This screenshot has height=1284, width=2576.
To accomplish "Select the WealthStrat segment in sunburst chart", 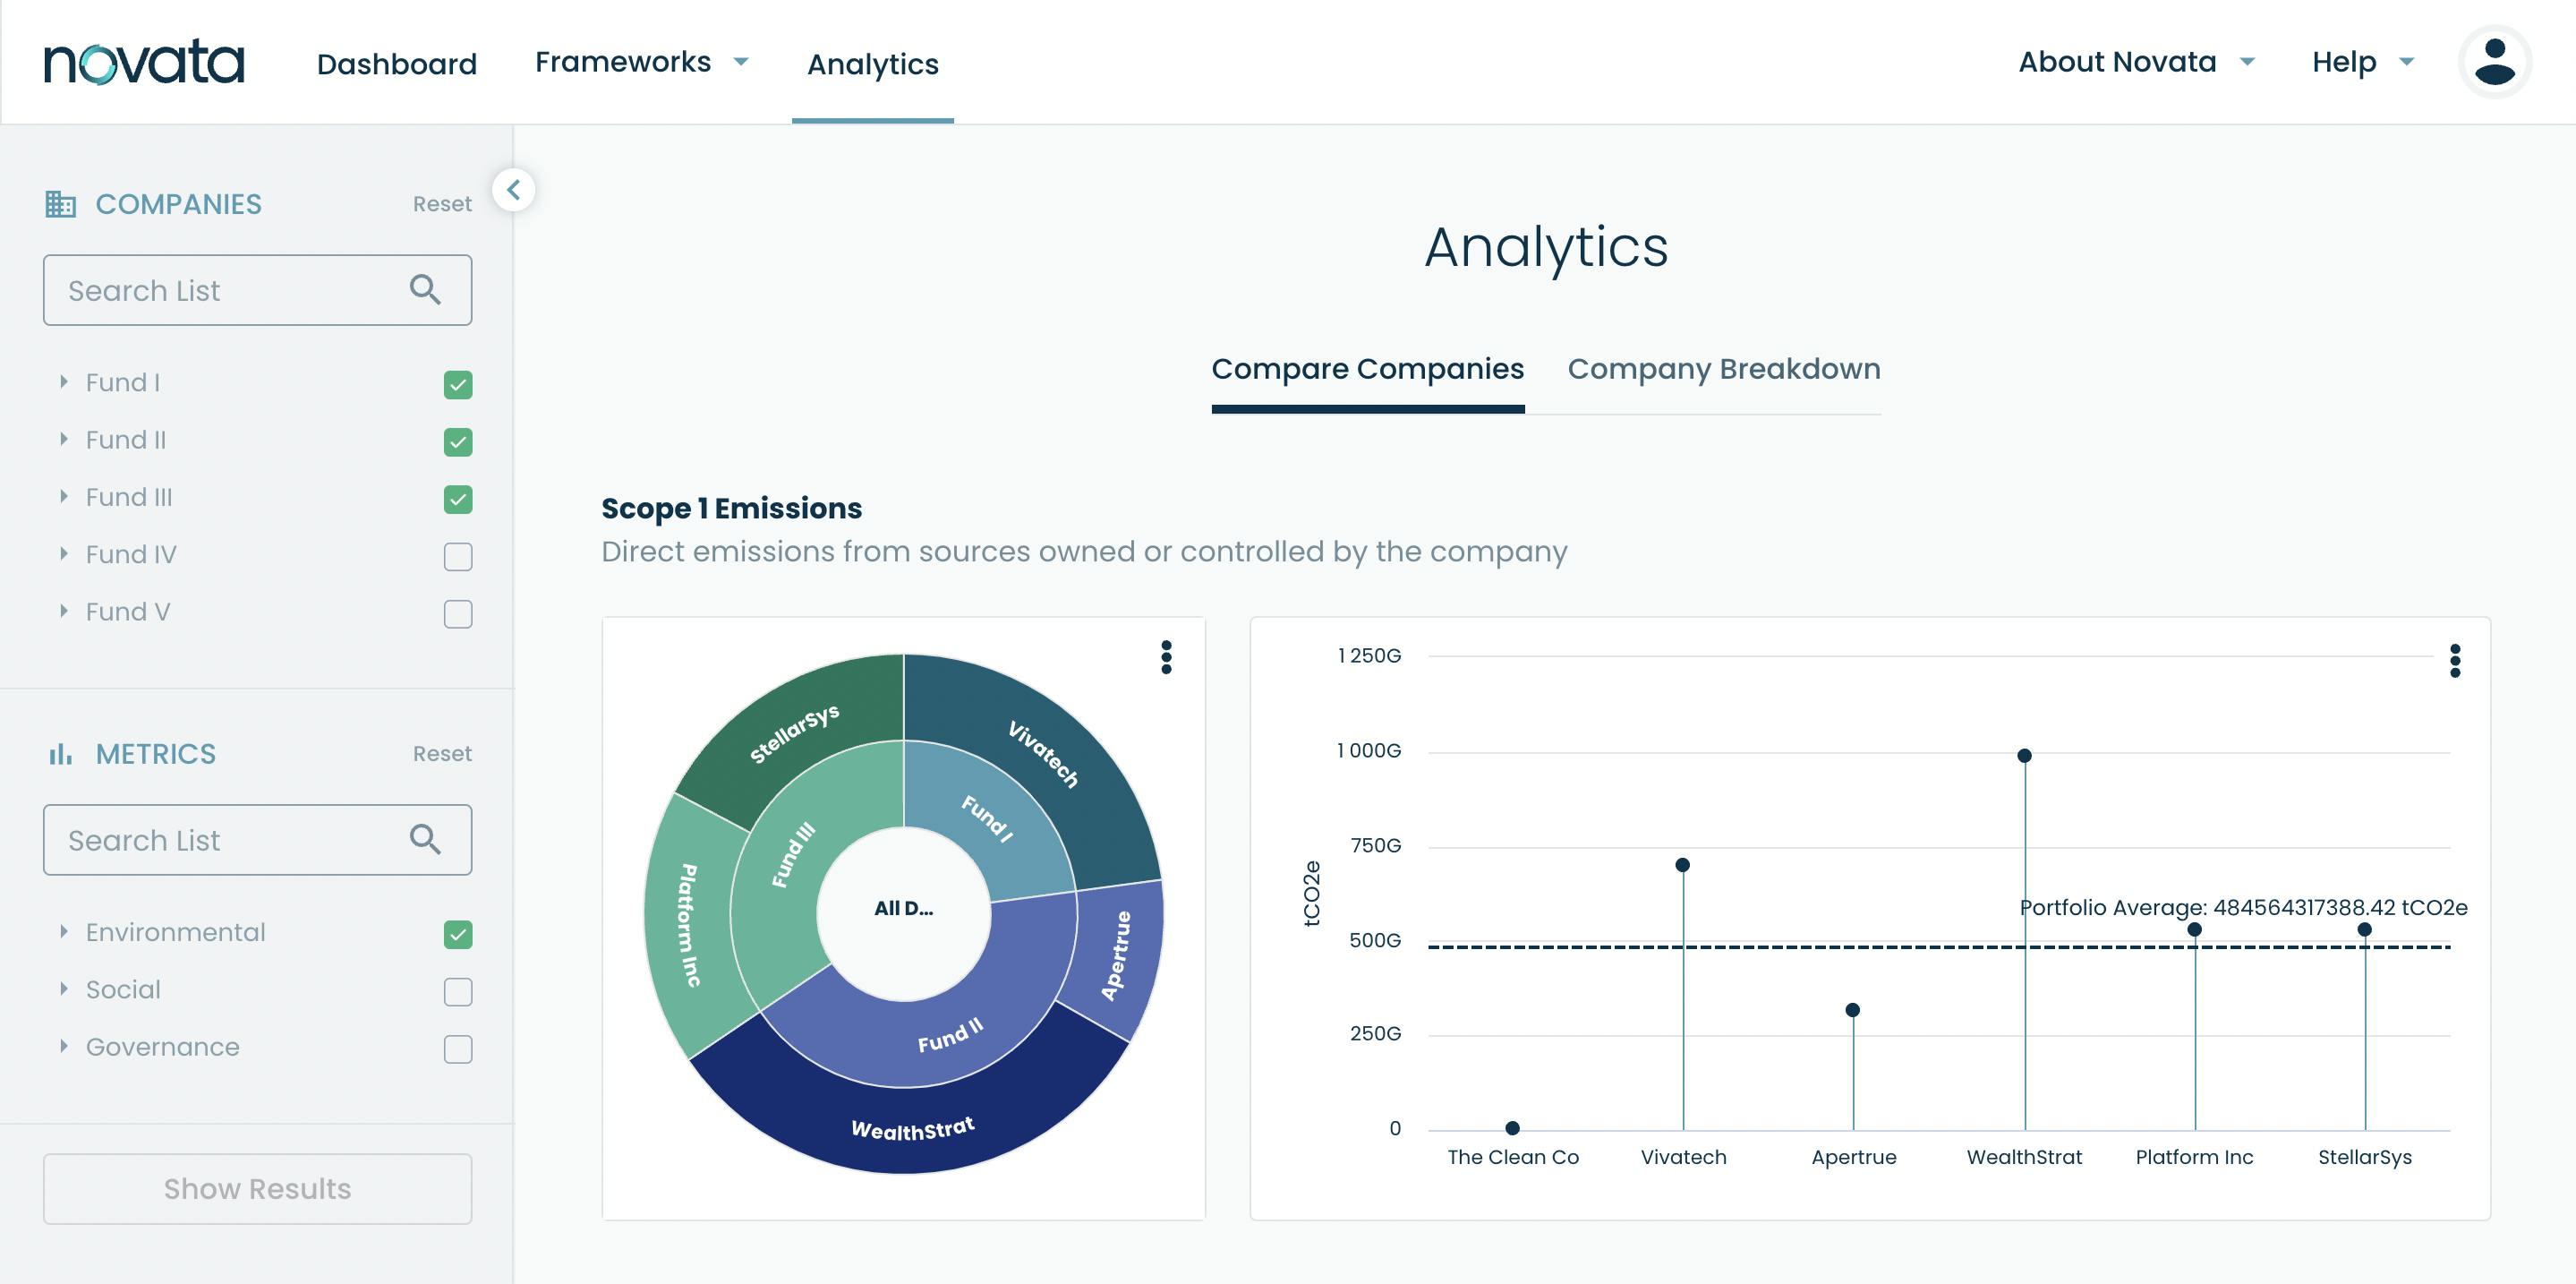I will (x=911, y=1128).
